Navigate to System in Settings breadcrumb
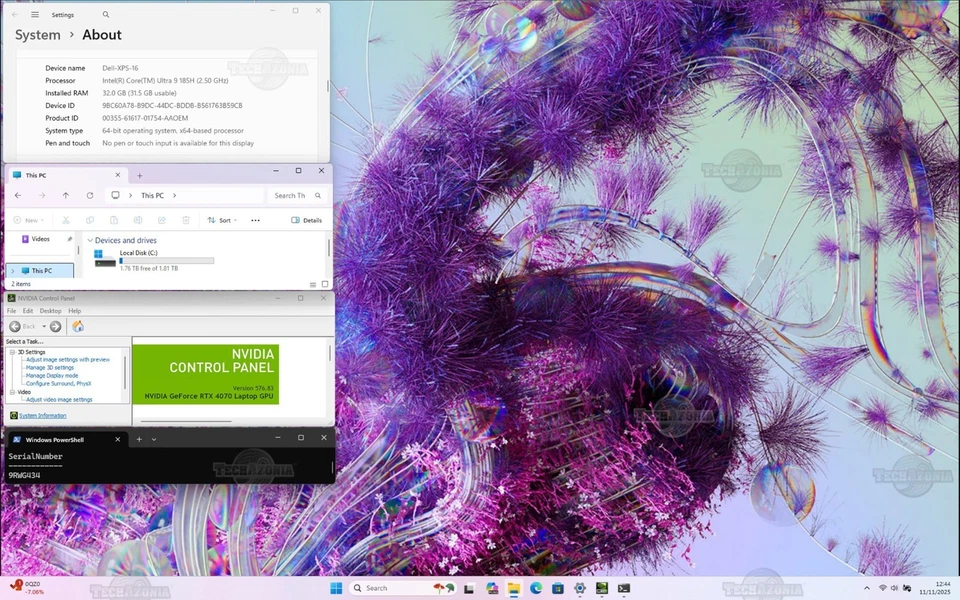The width and height of the screenshot is (960, 600). [37, 35]
